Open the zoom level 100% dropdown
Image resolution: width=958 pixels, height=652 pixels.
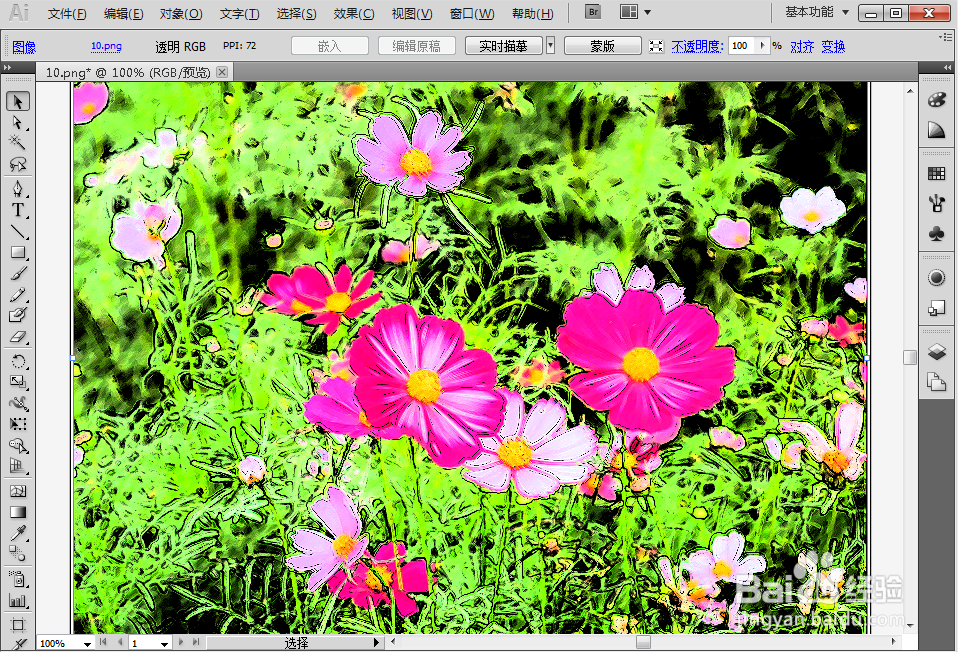pyautogui.click(x=87, y=643)
